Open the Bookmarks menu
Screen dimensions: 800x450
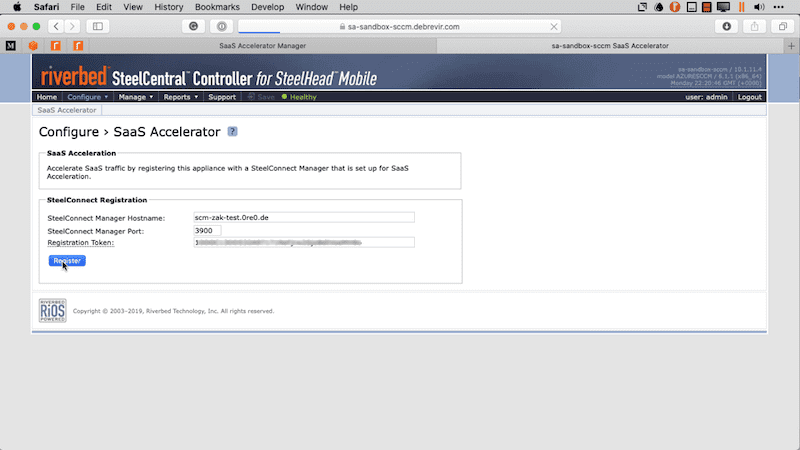pyautogui.click(x=217, y=7)
